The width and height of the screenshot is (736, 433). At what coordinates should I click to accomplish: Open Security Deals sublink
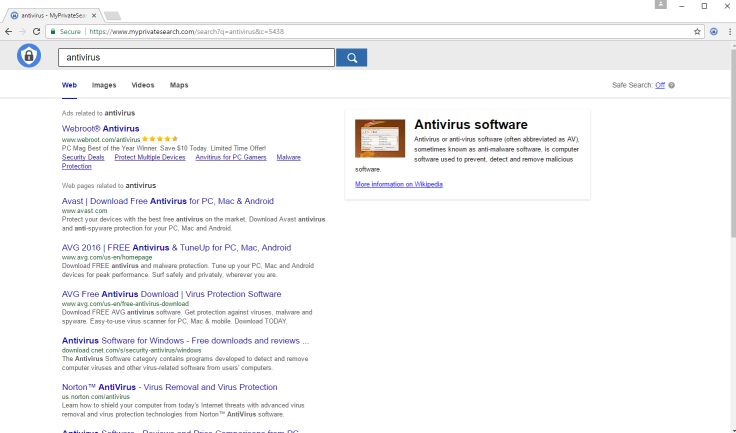tap(83, 157)
